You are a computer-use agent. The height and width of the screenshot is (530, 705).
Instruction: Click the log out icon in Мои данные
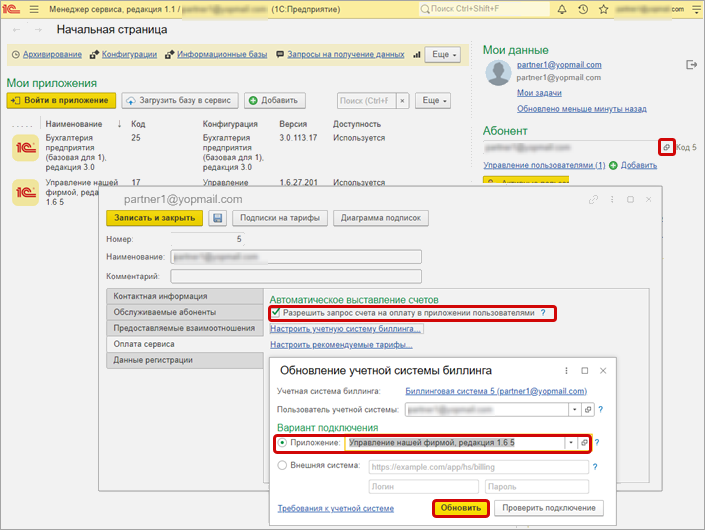click(691, 65)
